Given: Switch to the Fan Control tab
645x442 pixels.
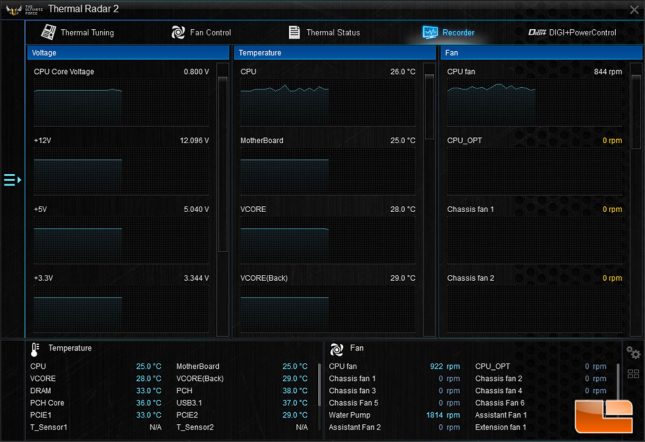Looking at the screenshot, I should [x=201, y=32].
